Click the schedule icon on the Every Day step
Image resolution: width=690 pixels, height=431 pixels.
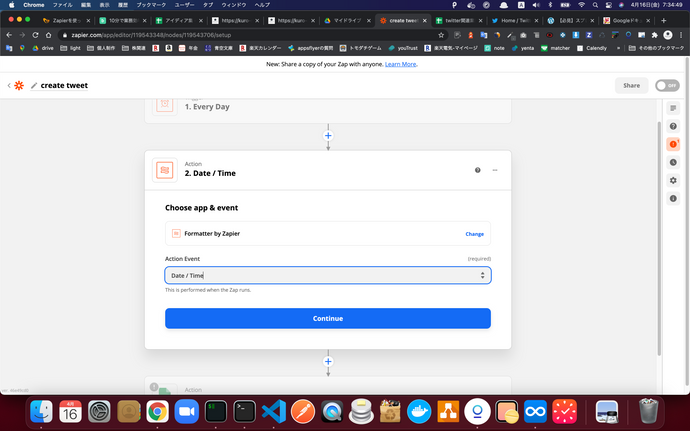click(165, 104)
